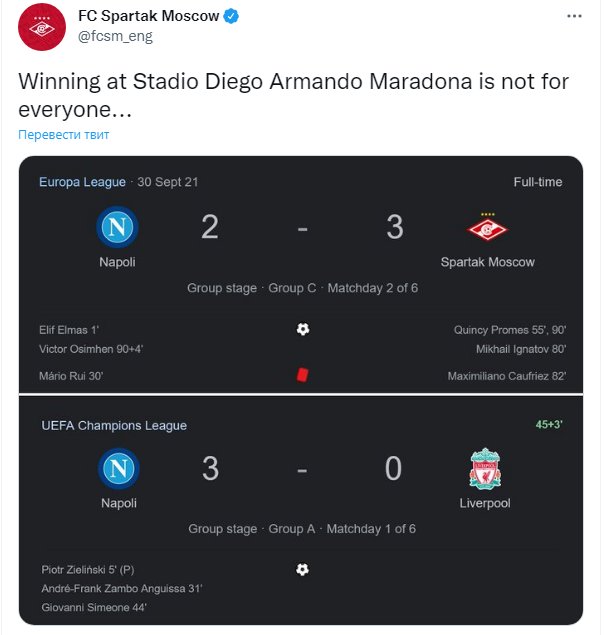Click the Spartak Moscow crest in scorecard
Image resolution: width=604 pixels, height=635 pixels.
tap(487, 229)
